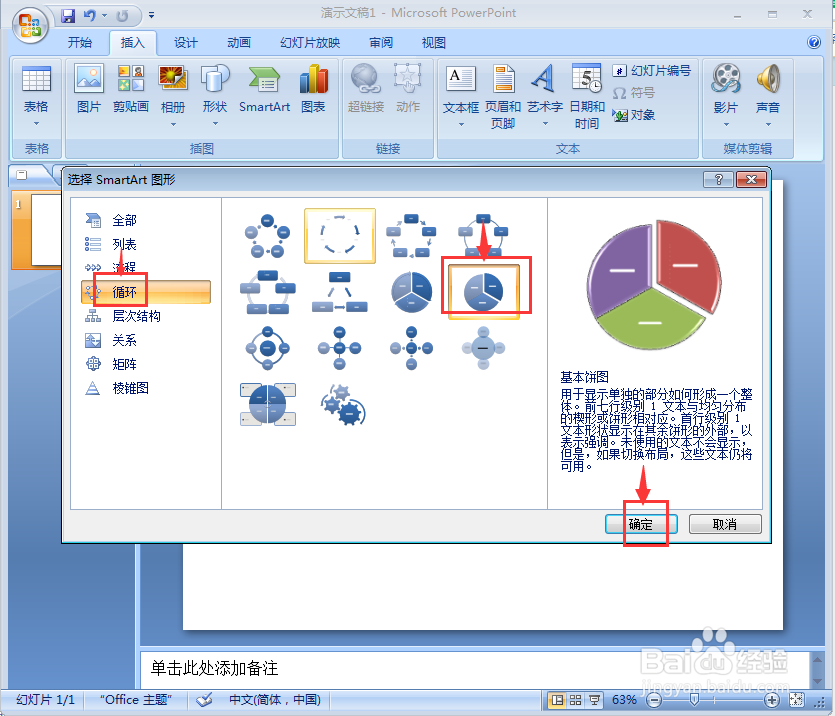Start slide show from status bar
Viewport: 835px width, 716px height.
point(594,699)
